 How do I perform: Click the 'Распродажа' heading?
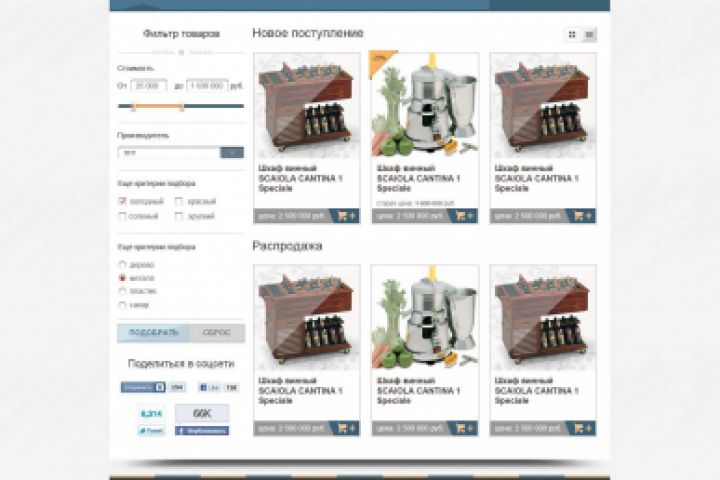(x=287, y=246)
